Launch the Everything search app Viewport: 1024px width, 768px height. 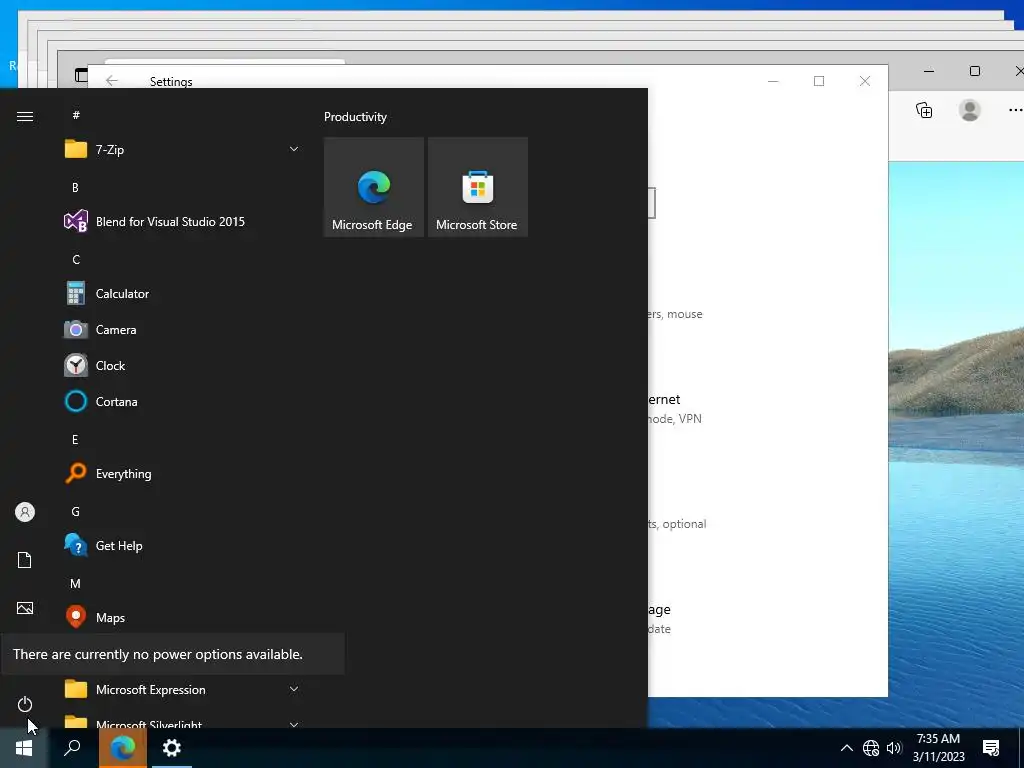pos(183,473)
